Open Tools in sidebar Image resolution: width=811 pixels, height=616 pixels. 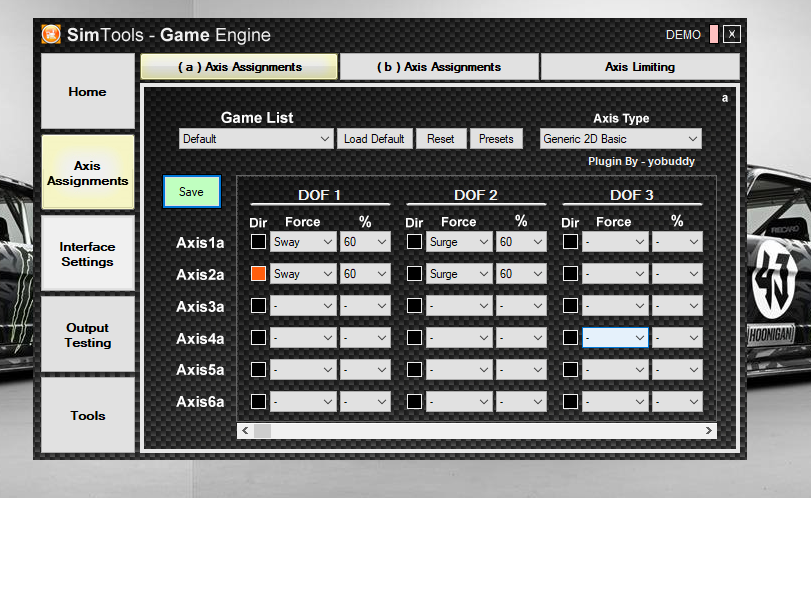point(87,415)
